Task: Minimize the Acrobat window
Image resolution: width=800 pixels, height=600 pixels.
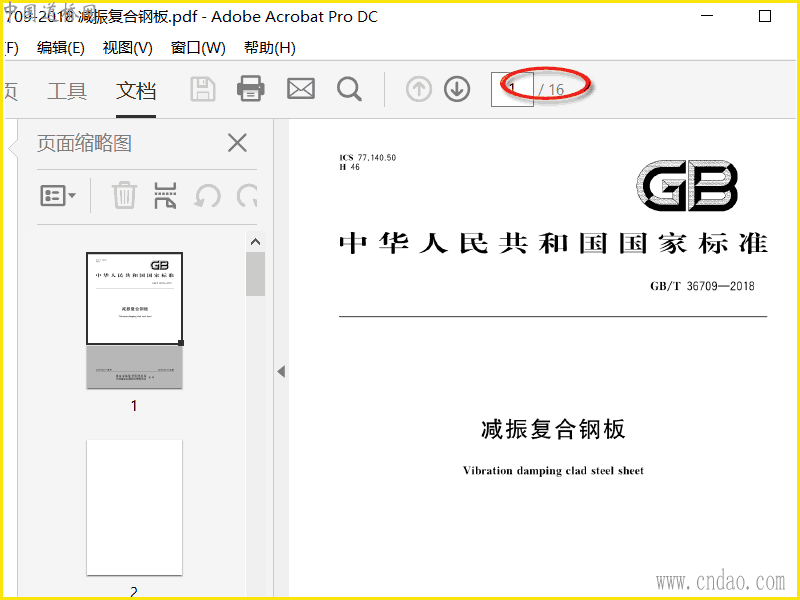Action: click(707, 16)
